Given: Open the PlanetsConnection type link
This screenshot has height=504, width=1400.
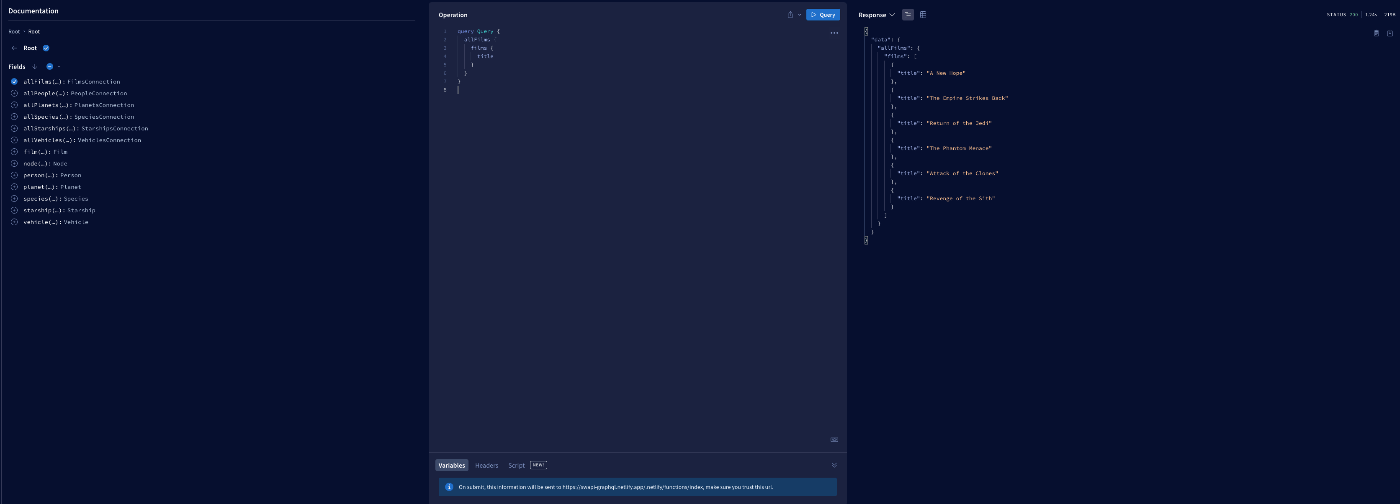Looking at the screenshot, I should (x=104, y=105).
